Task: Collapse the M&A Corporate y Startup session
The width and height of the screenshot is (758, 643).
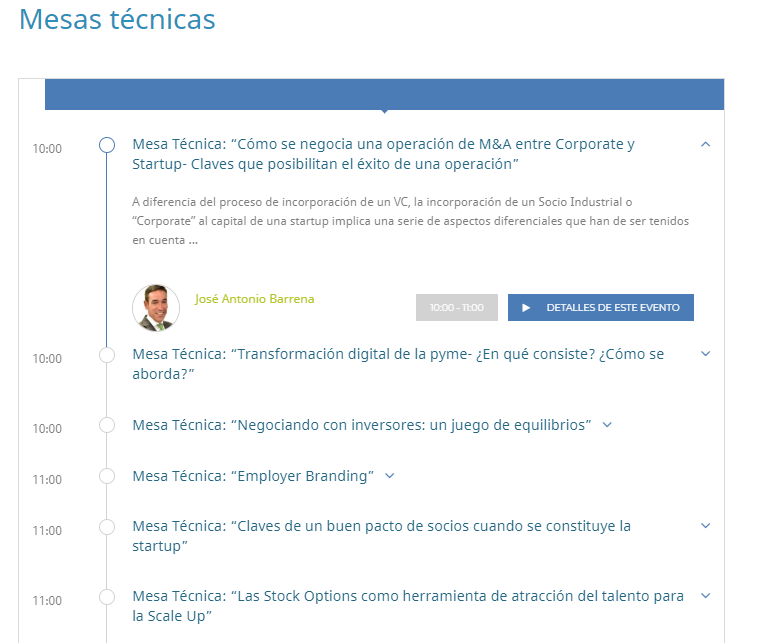Action: (x=705, y=144)
